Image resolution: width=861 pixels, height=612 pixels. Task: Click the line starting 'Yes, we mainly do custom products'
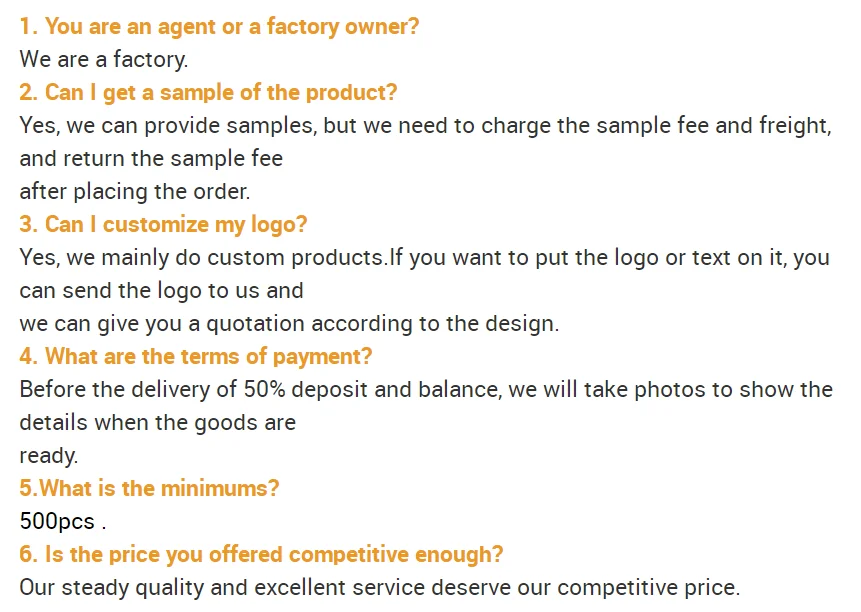click(x=424, y=257)
